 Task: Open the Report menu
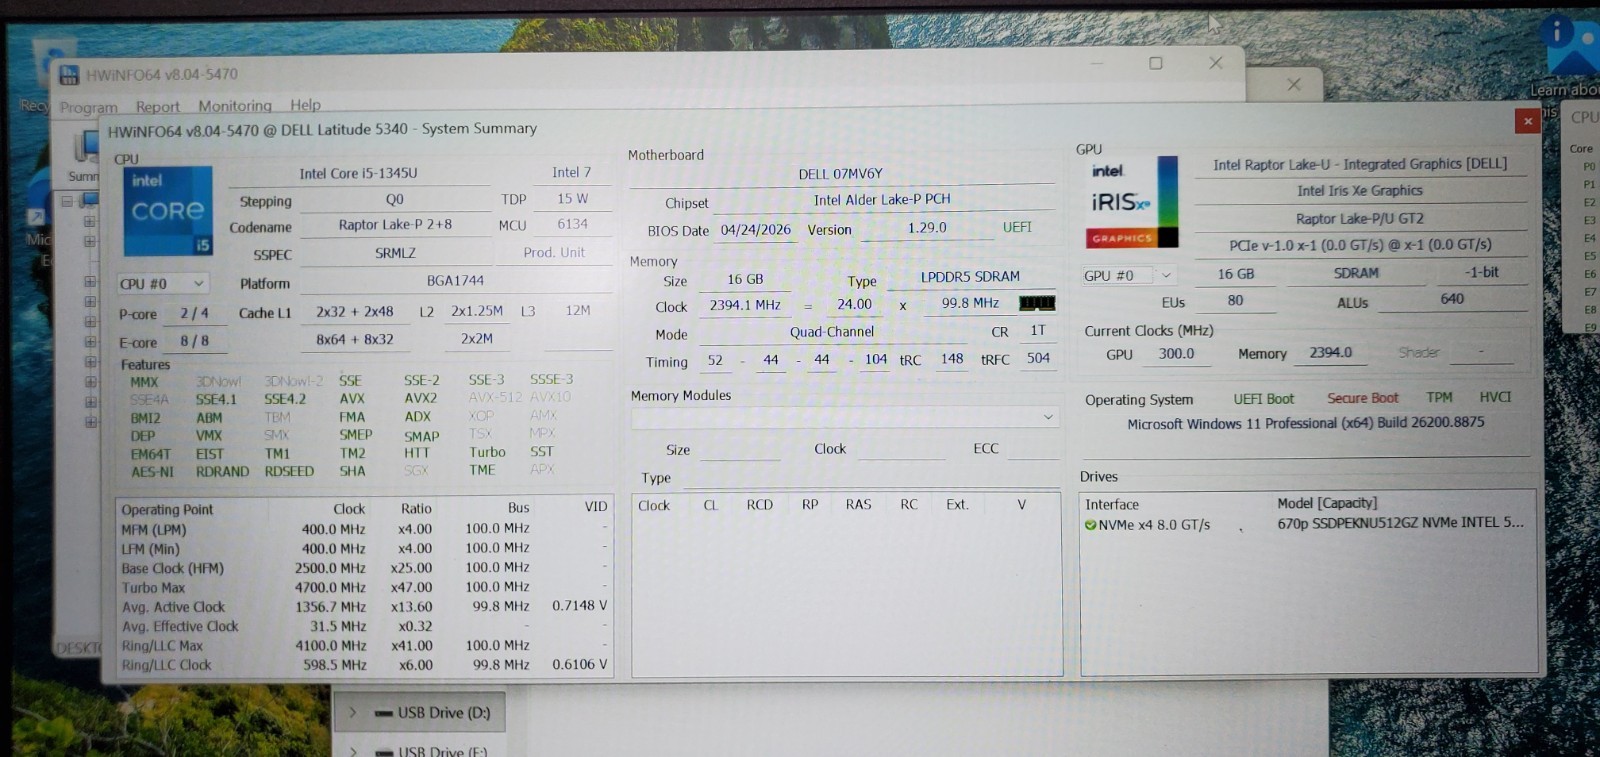tap(157, 106)
